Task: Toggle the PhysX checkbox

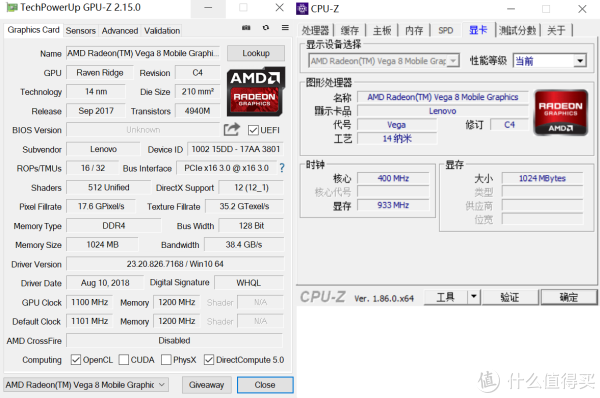Action: coord(166,360)
